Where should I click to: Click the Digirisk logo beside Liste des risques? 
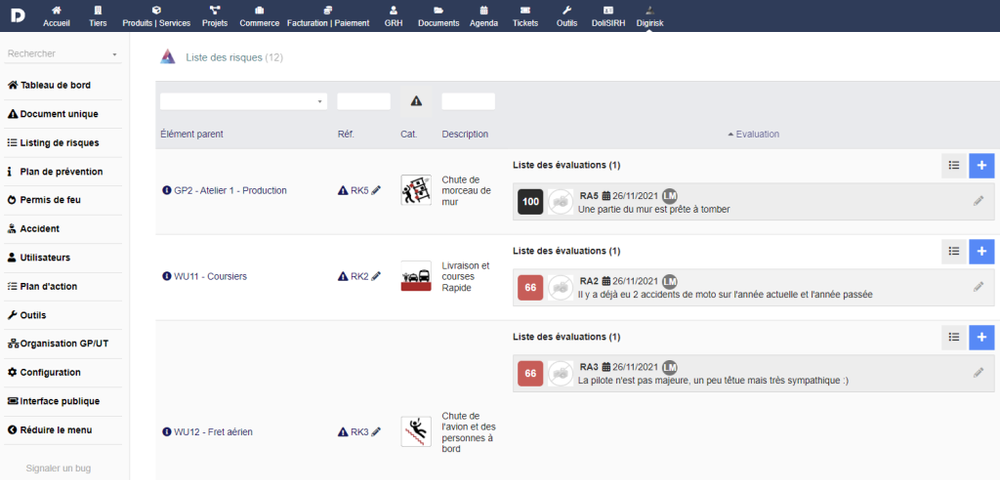(168, 57)
